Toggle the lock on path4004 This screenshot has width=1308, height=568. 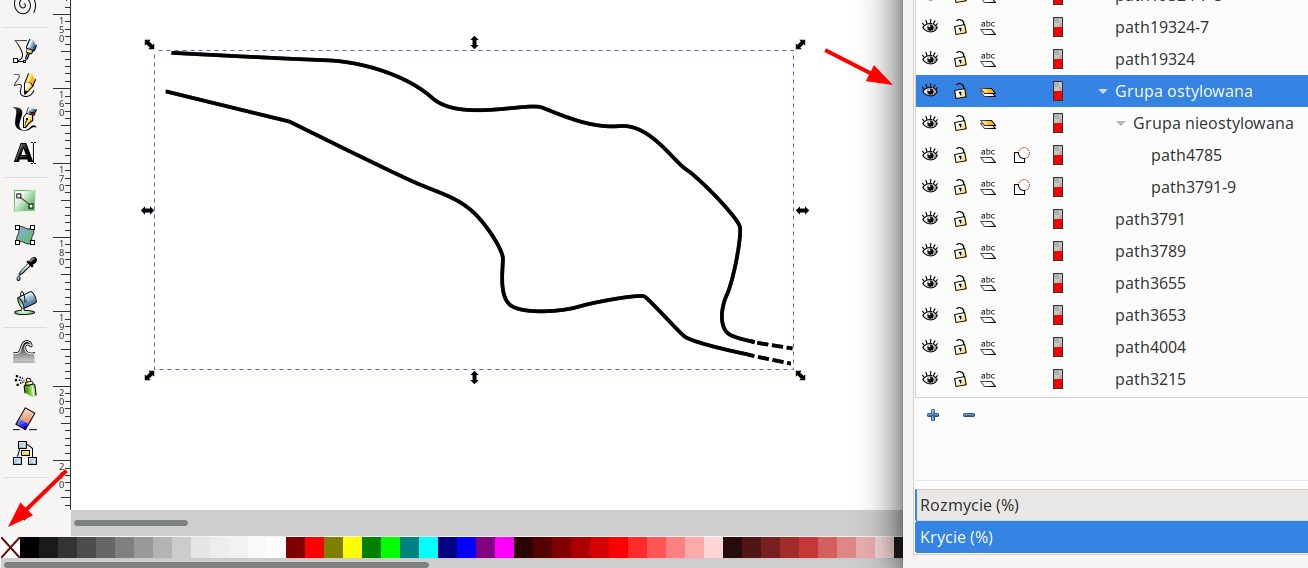pyautogui.click(x=960, y=347)
